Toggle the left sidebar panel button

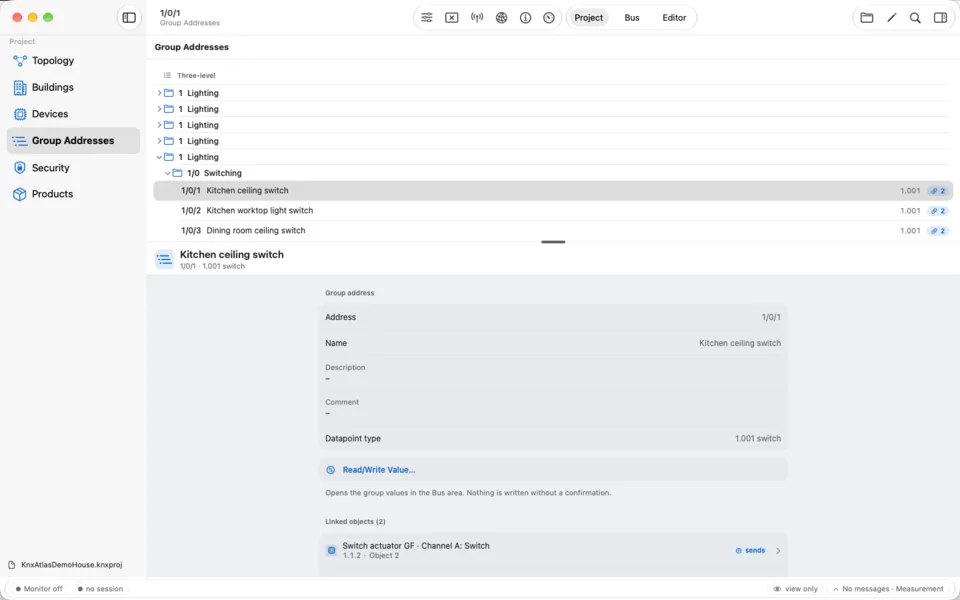(129, 18)
